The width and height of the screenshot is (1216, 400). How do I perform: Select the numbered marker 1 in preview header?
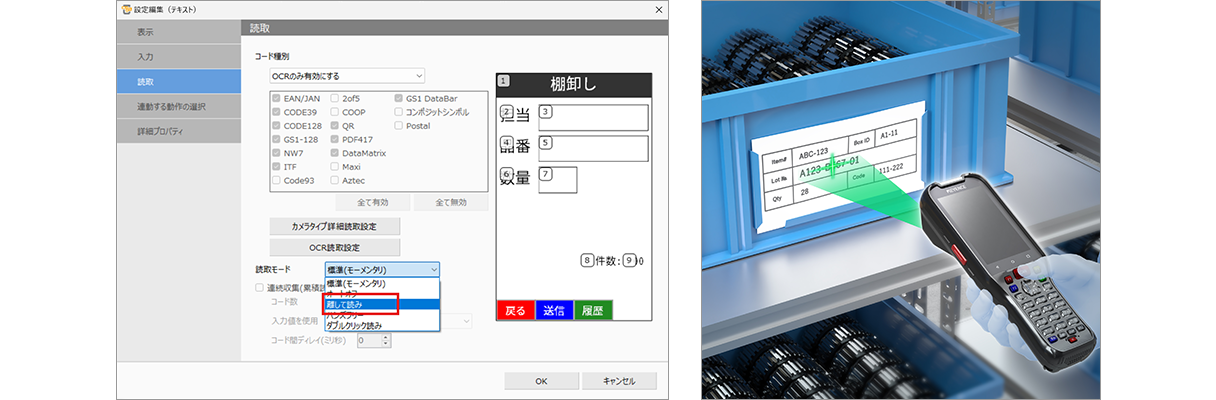pos(503,81)
